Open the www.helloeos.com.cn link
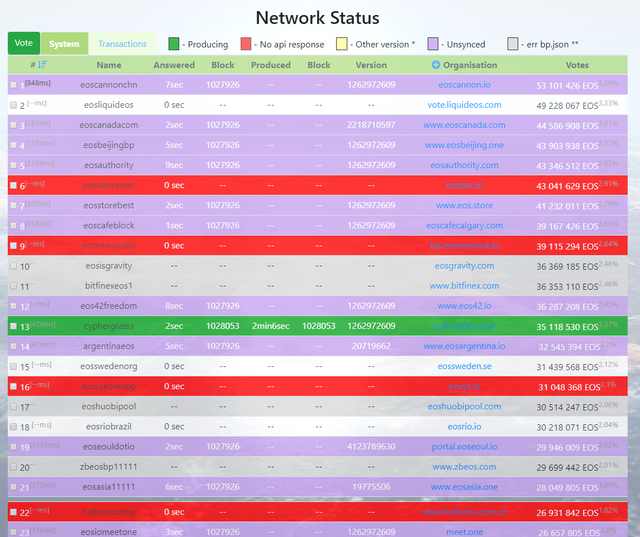This screenshot has height=537, width=640. coord(464,512)
